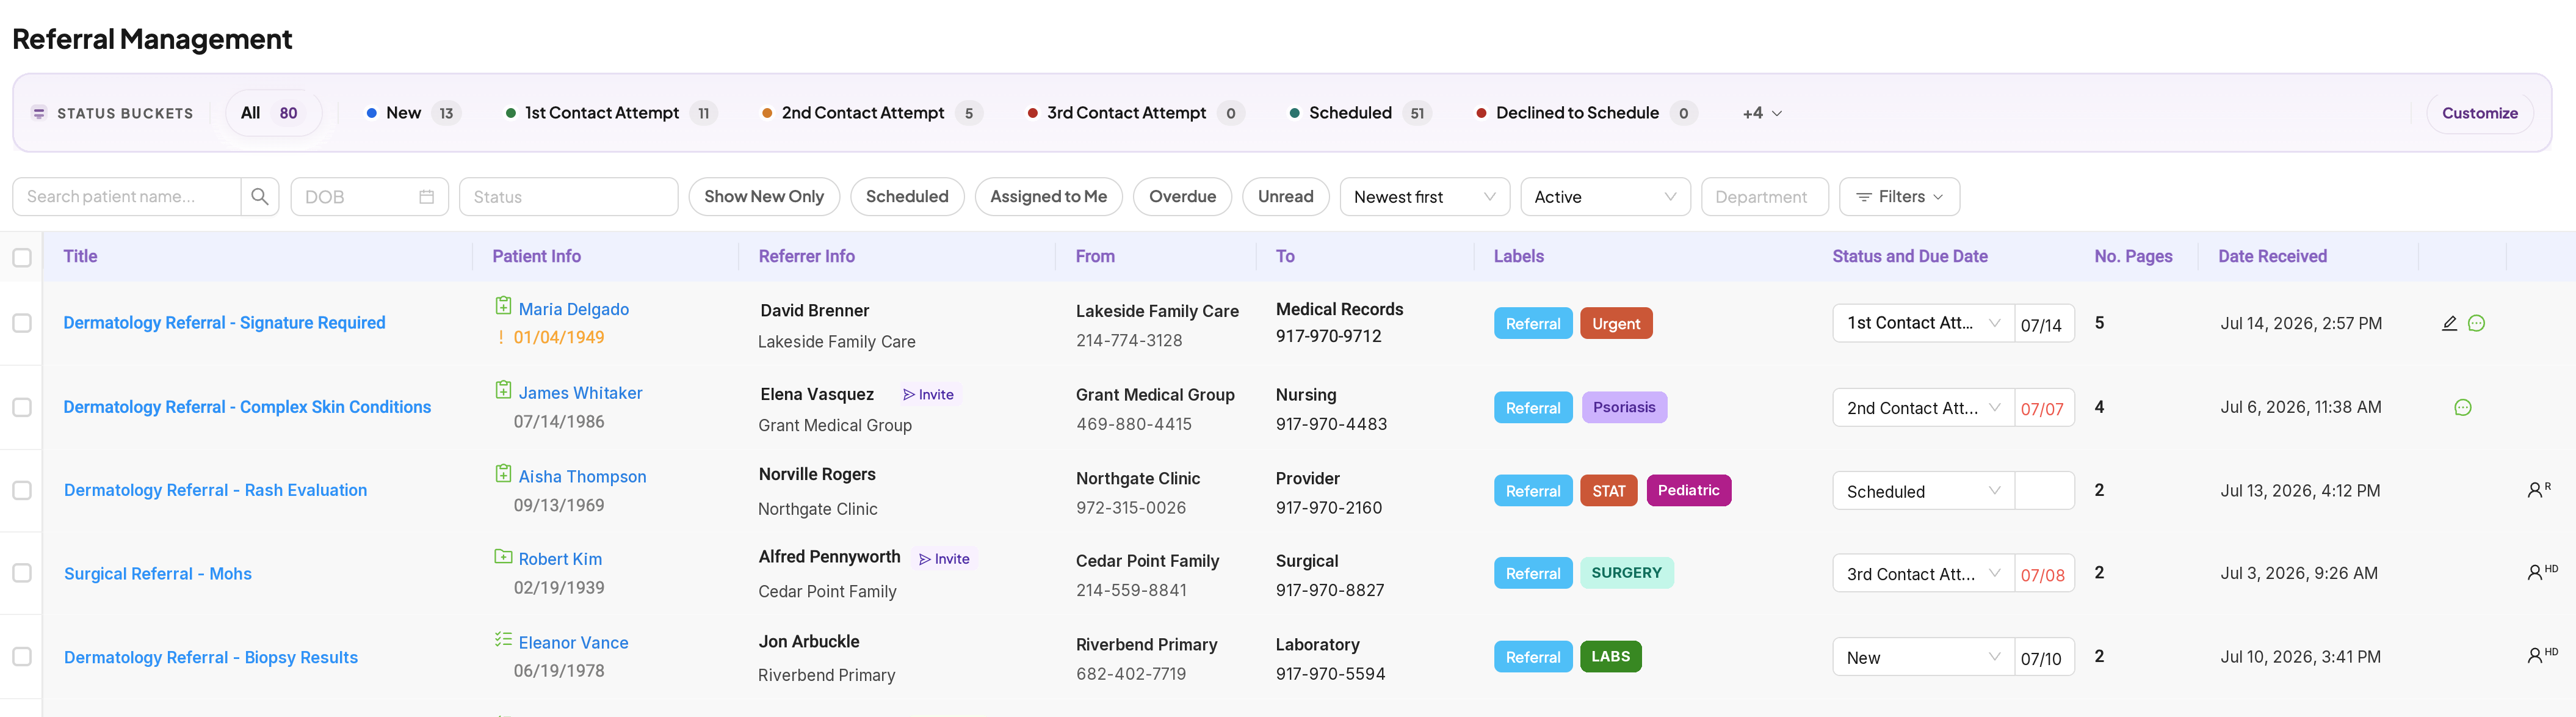Toggle the Overdue filter chip
The width and height of the screenshot is (2576, 717).
click(1182, 197)
